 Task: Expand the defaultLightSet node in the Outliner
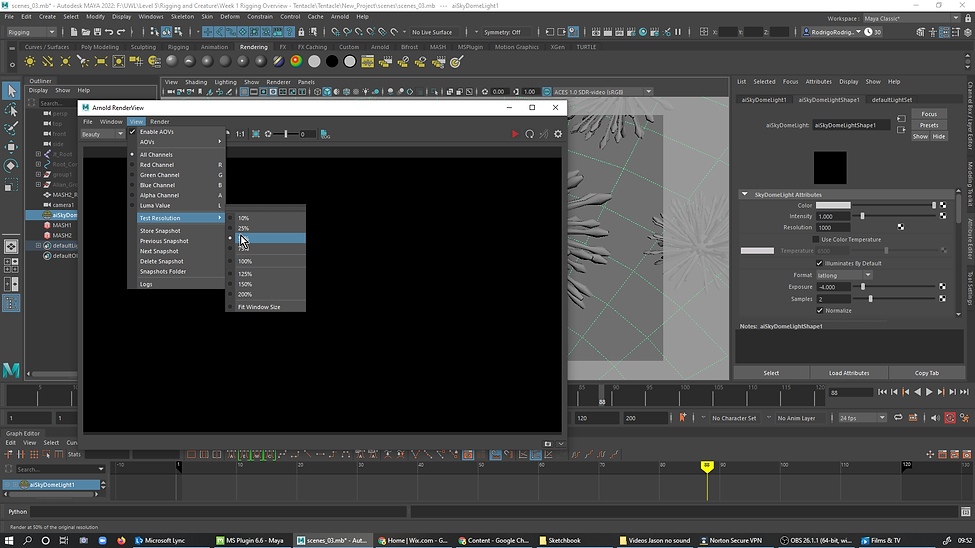39,246
